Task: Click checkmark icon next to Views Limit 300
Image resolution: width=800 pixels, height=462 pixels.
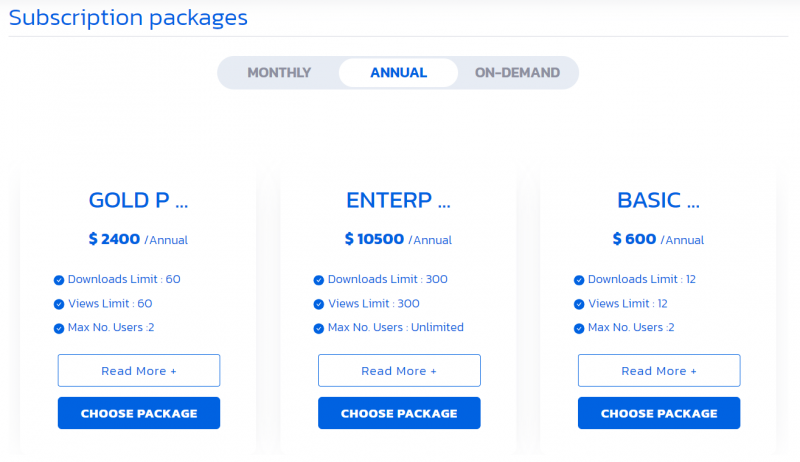Action: [x=318, y=304]
